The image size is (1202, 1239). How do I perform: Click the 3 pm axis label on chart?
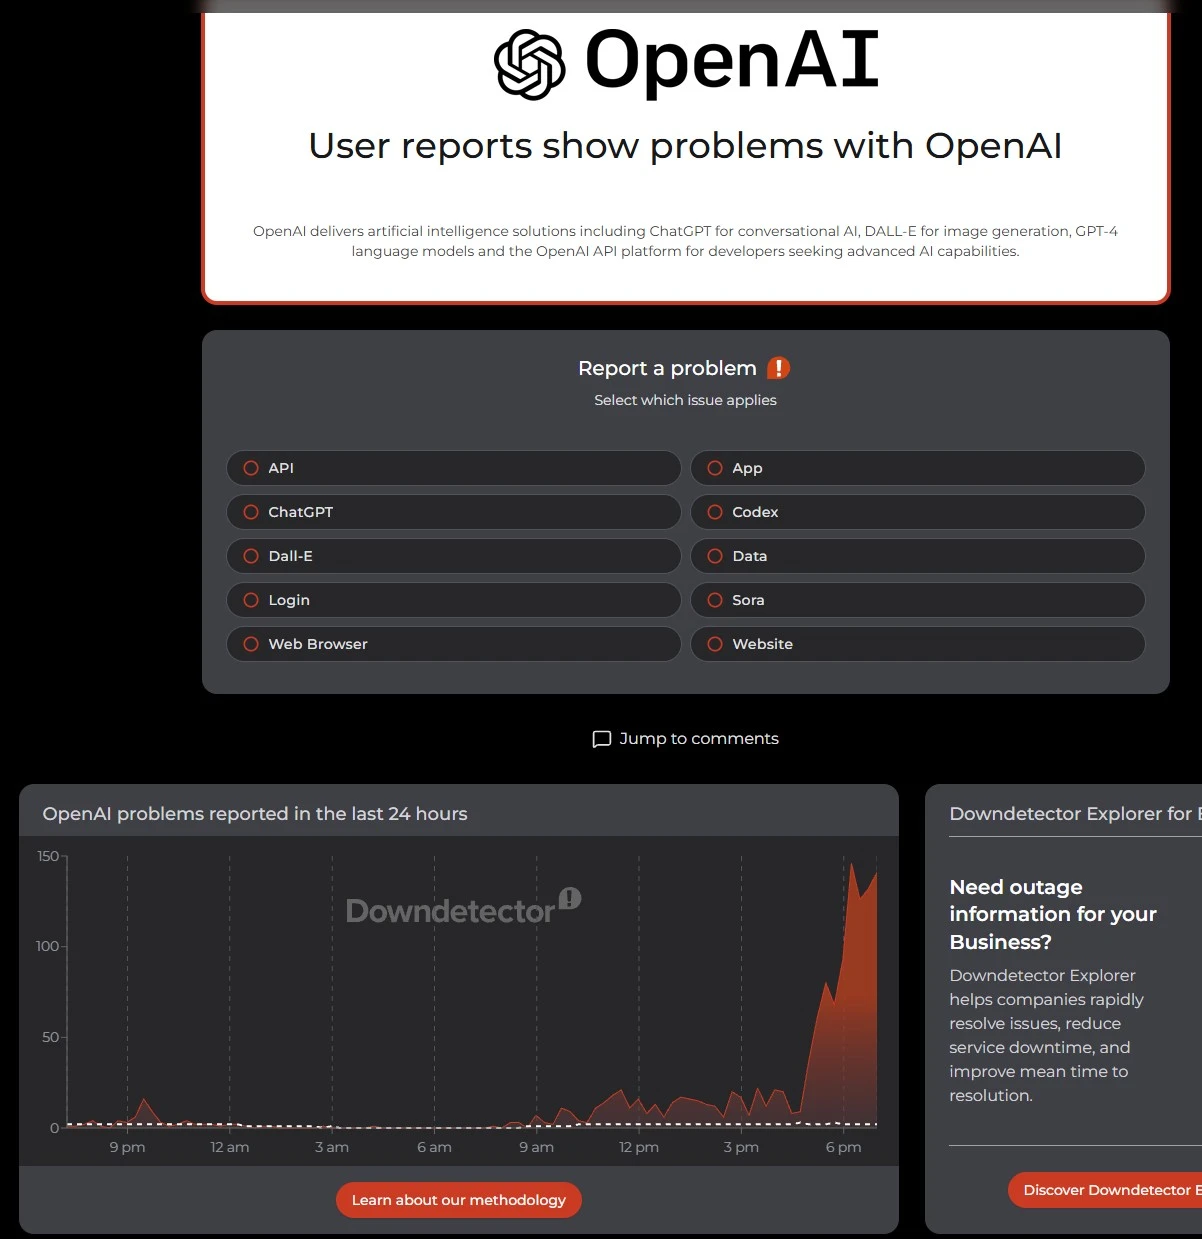pos(741,1147)
